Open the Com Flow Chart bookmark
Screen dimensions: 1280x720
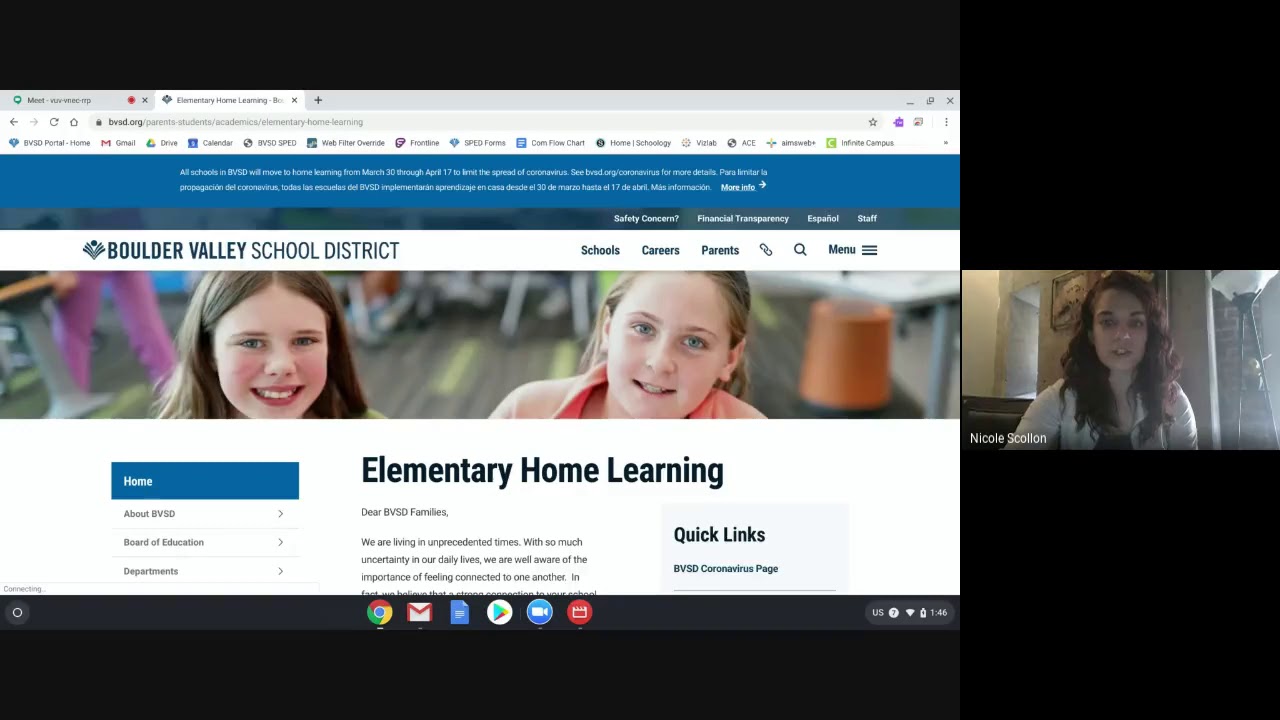pos(550,143)
